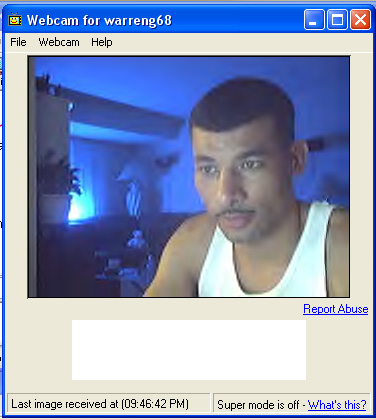Screen dimensions: 376x419
Task: Click the 'Webcam for warreng68' title text
Action: 99,20
